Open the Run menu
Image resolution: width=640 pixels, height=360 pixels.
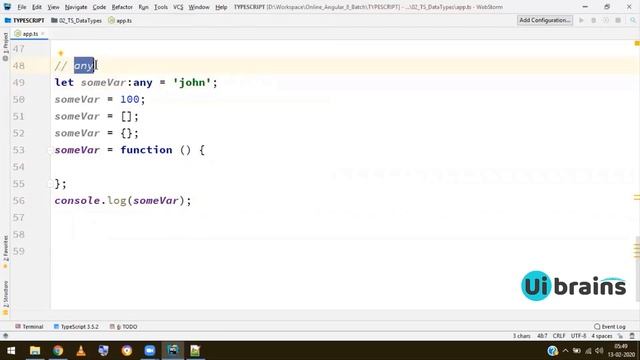(143, 7)
